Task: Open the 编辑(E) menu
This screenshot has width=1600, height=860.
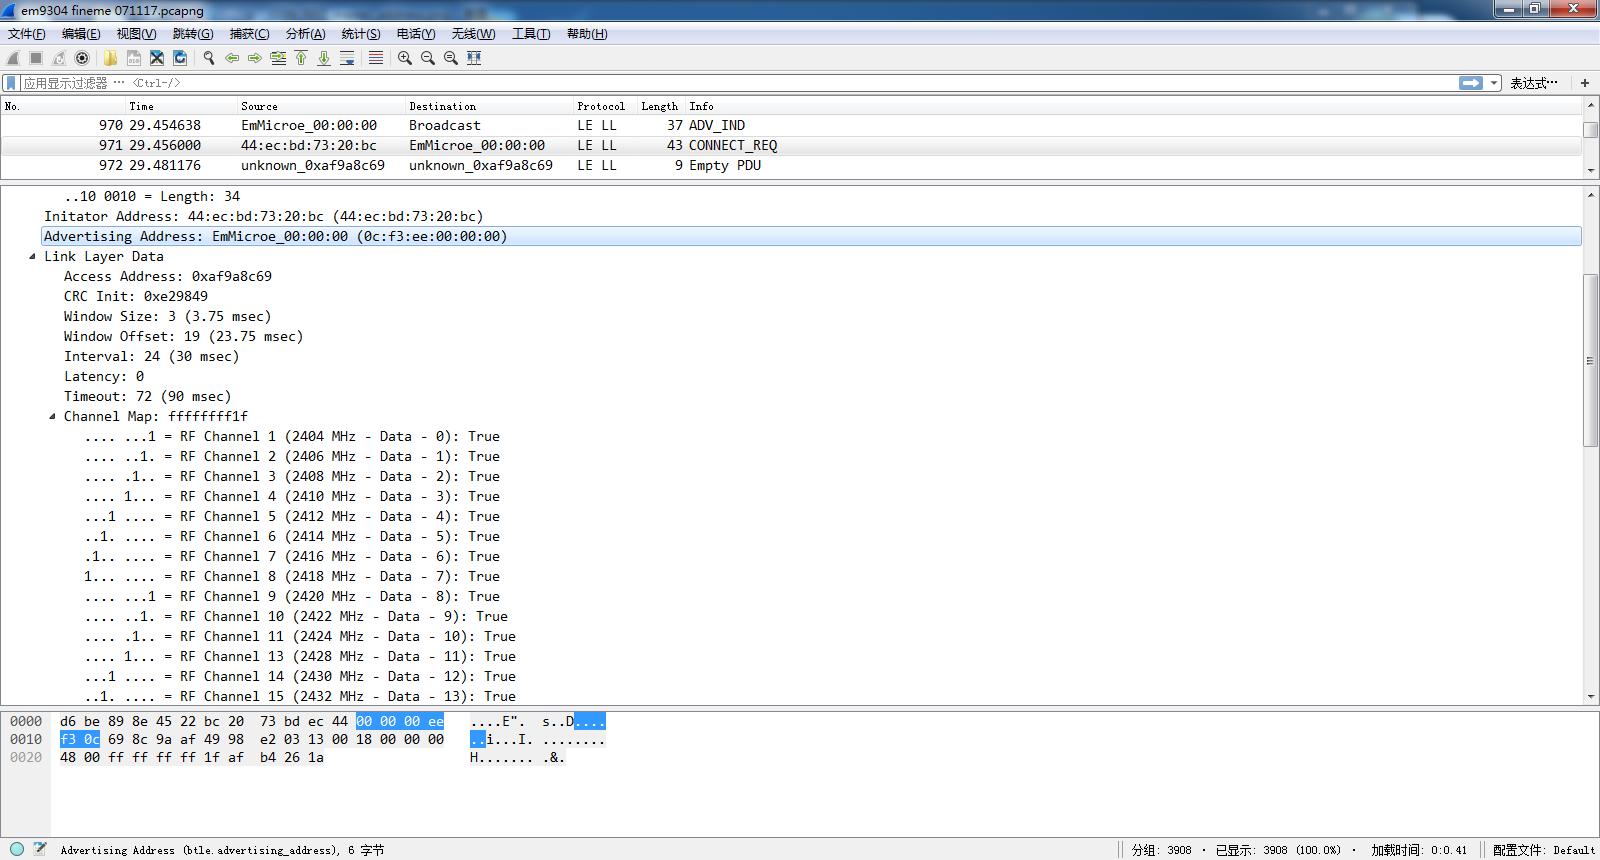Action: pos(81,34)
